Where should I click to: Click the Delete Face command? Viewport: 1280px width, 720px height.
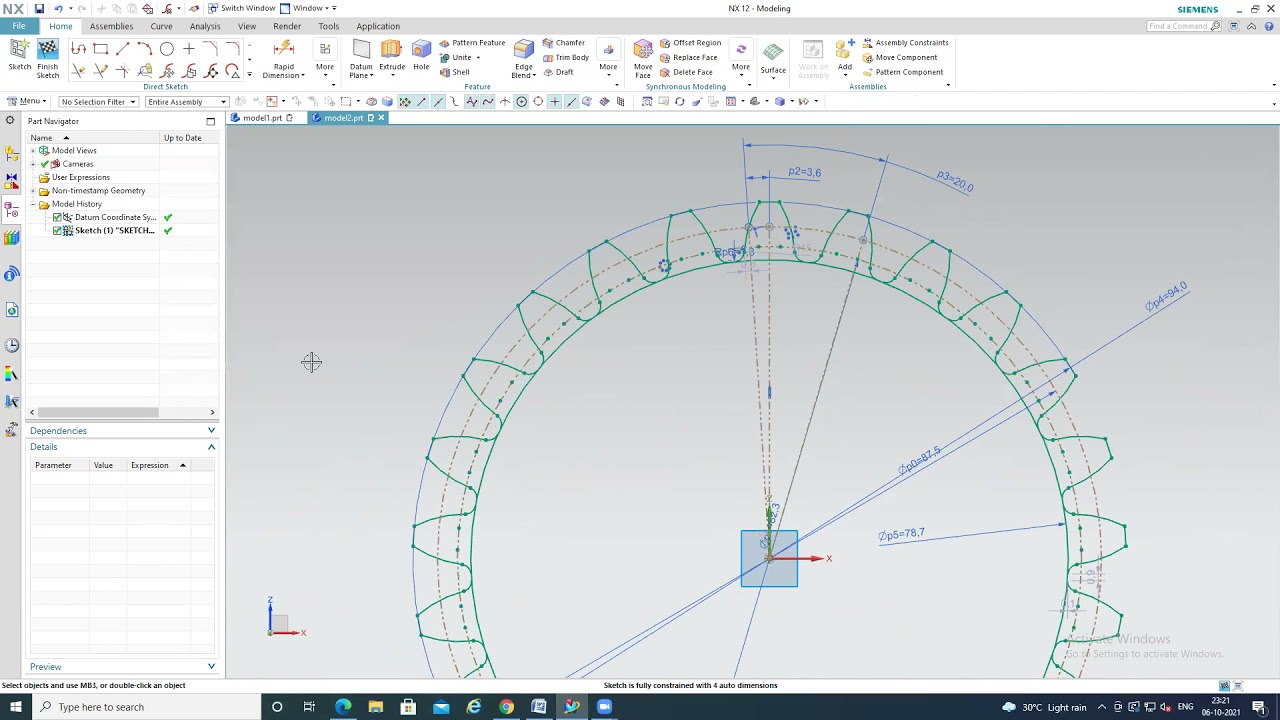(686, 72)
